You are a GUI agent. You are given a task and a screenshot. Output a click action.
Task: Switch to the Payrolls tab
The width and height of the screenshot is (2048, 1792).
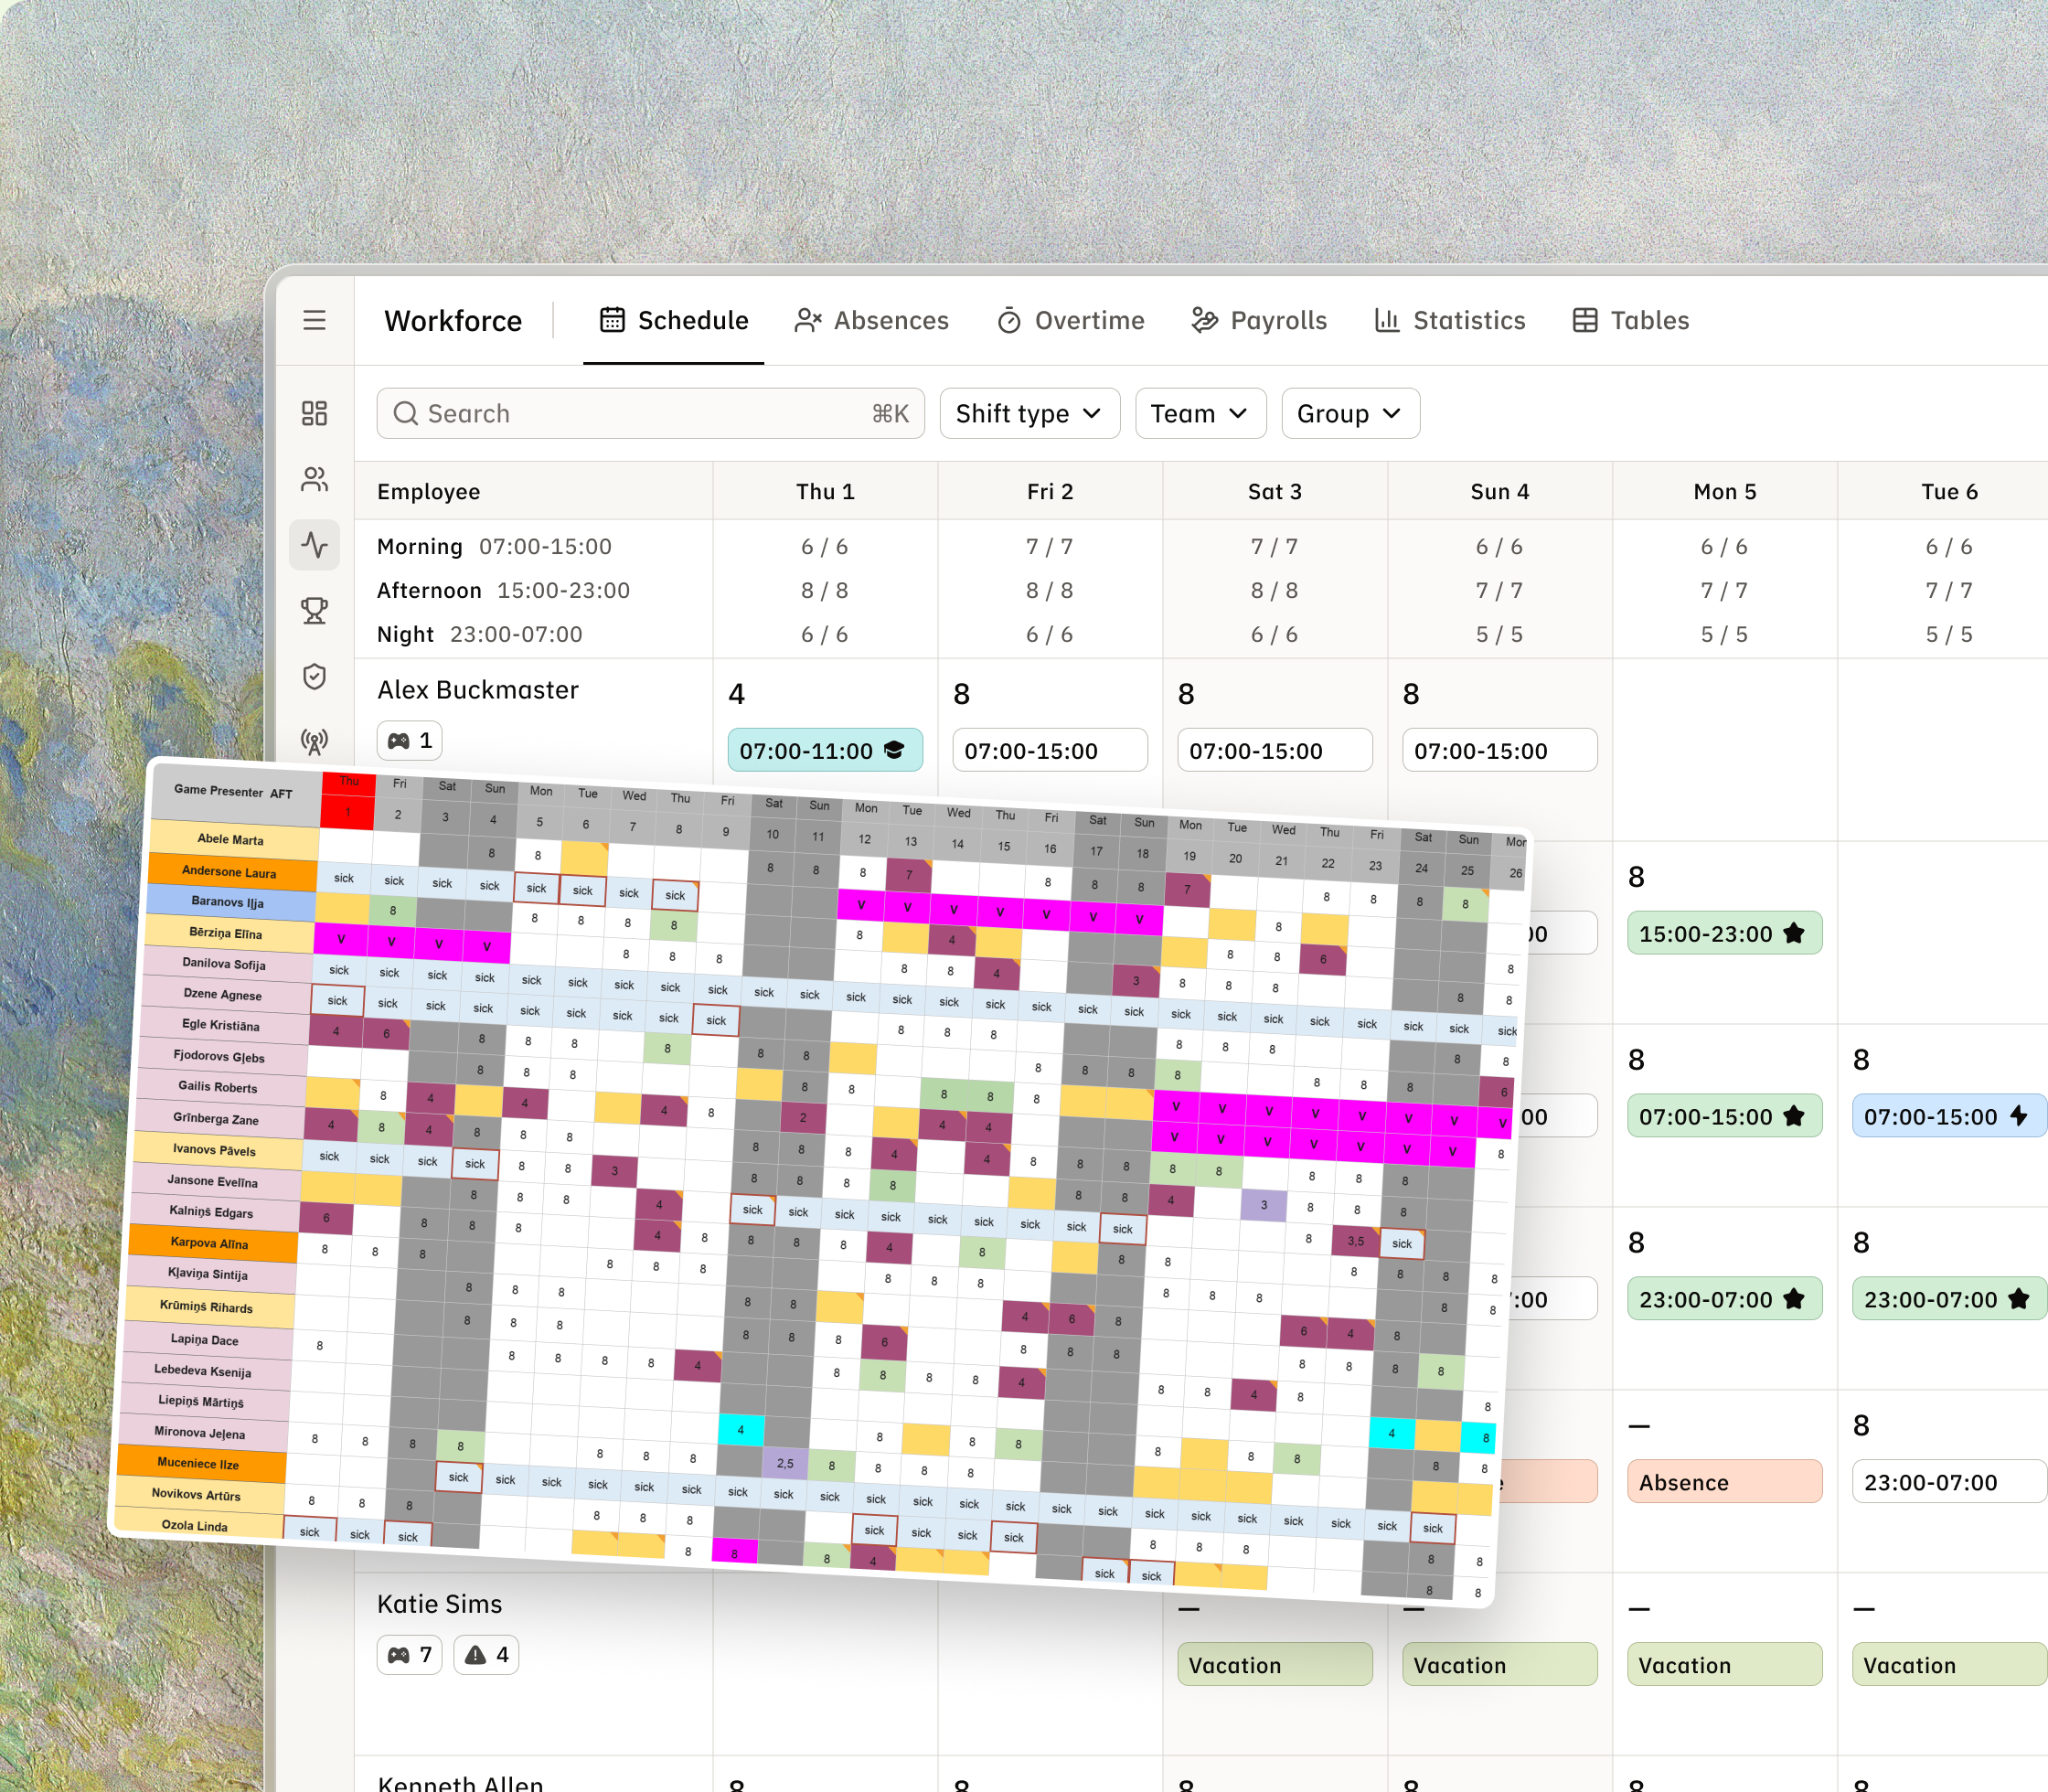[x=1258, y=320]
